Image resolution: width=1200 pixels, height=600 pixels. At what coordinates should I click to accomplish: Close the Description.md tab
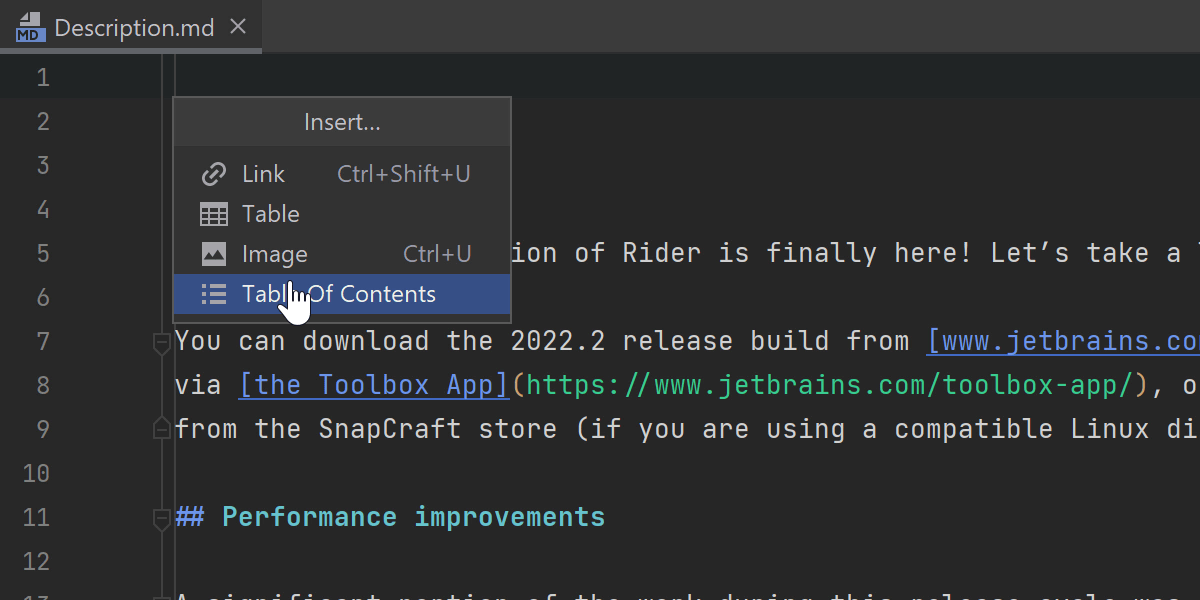[238, 27]
